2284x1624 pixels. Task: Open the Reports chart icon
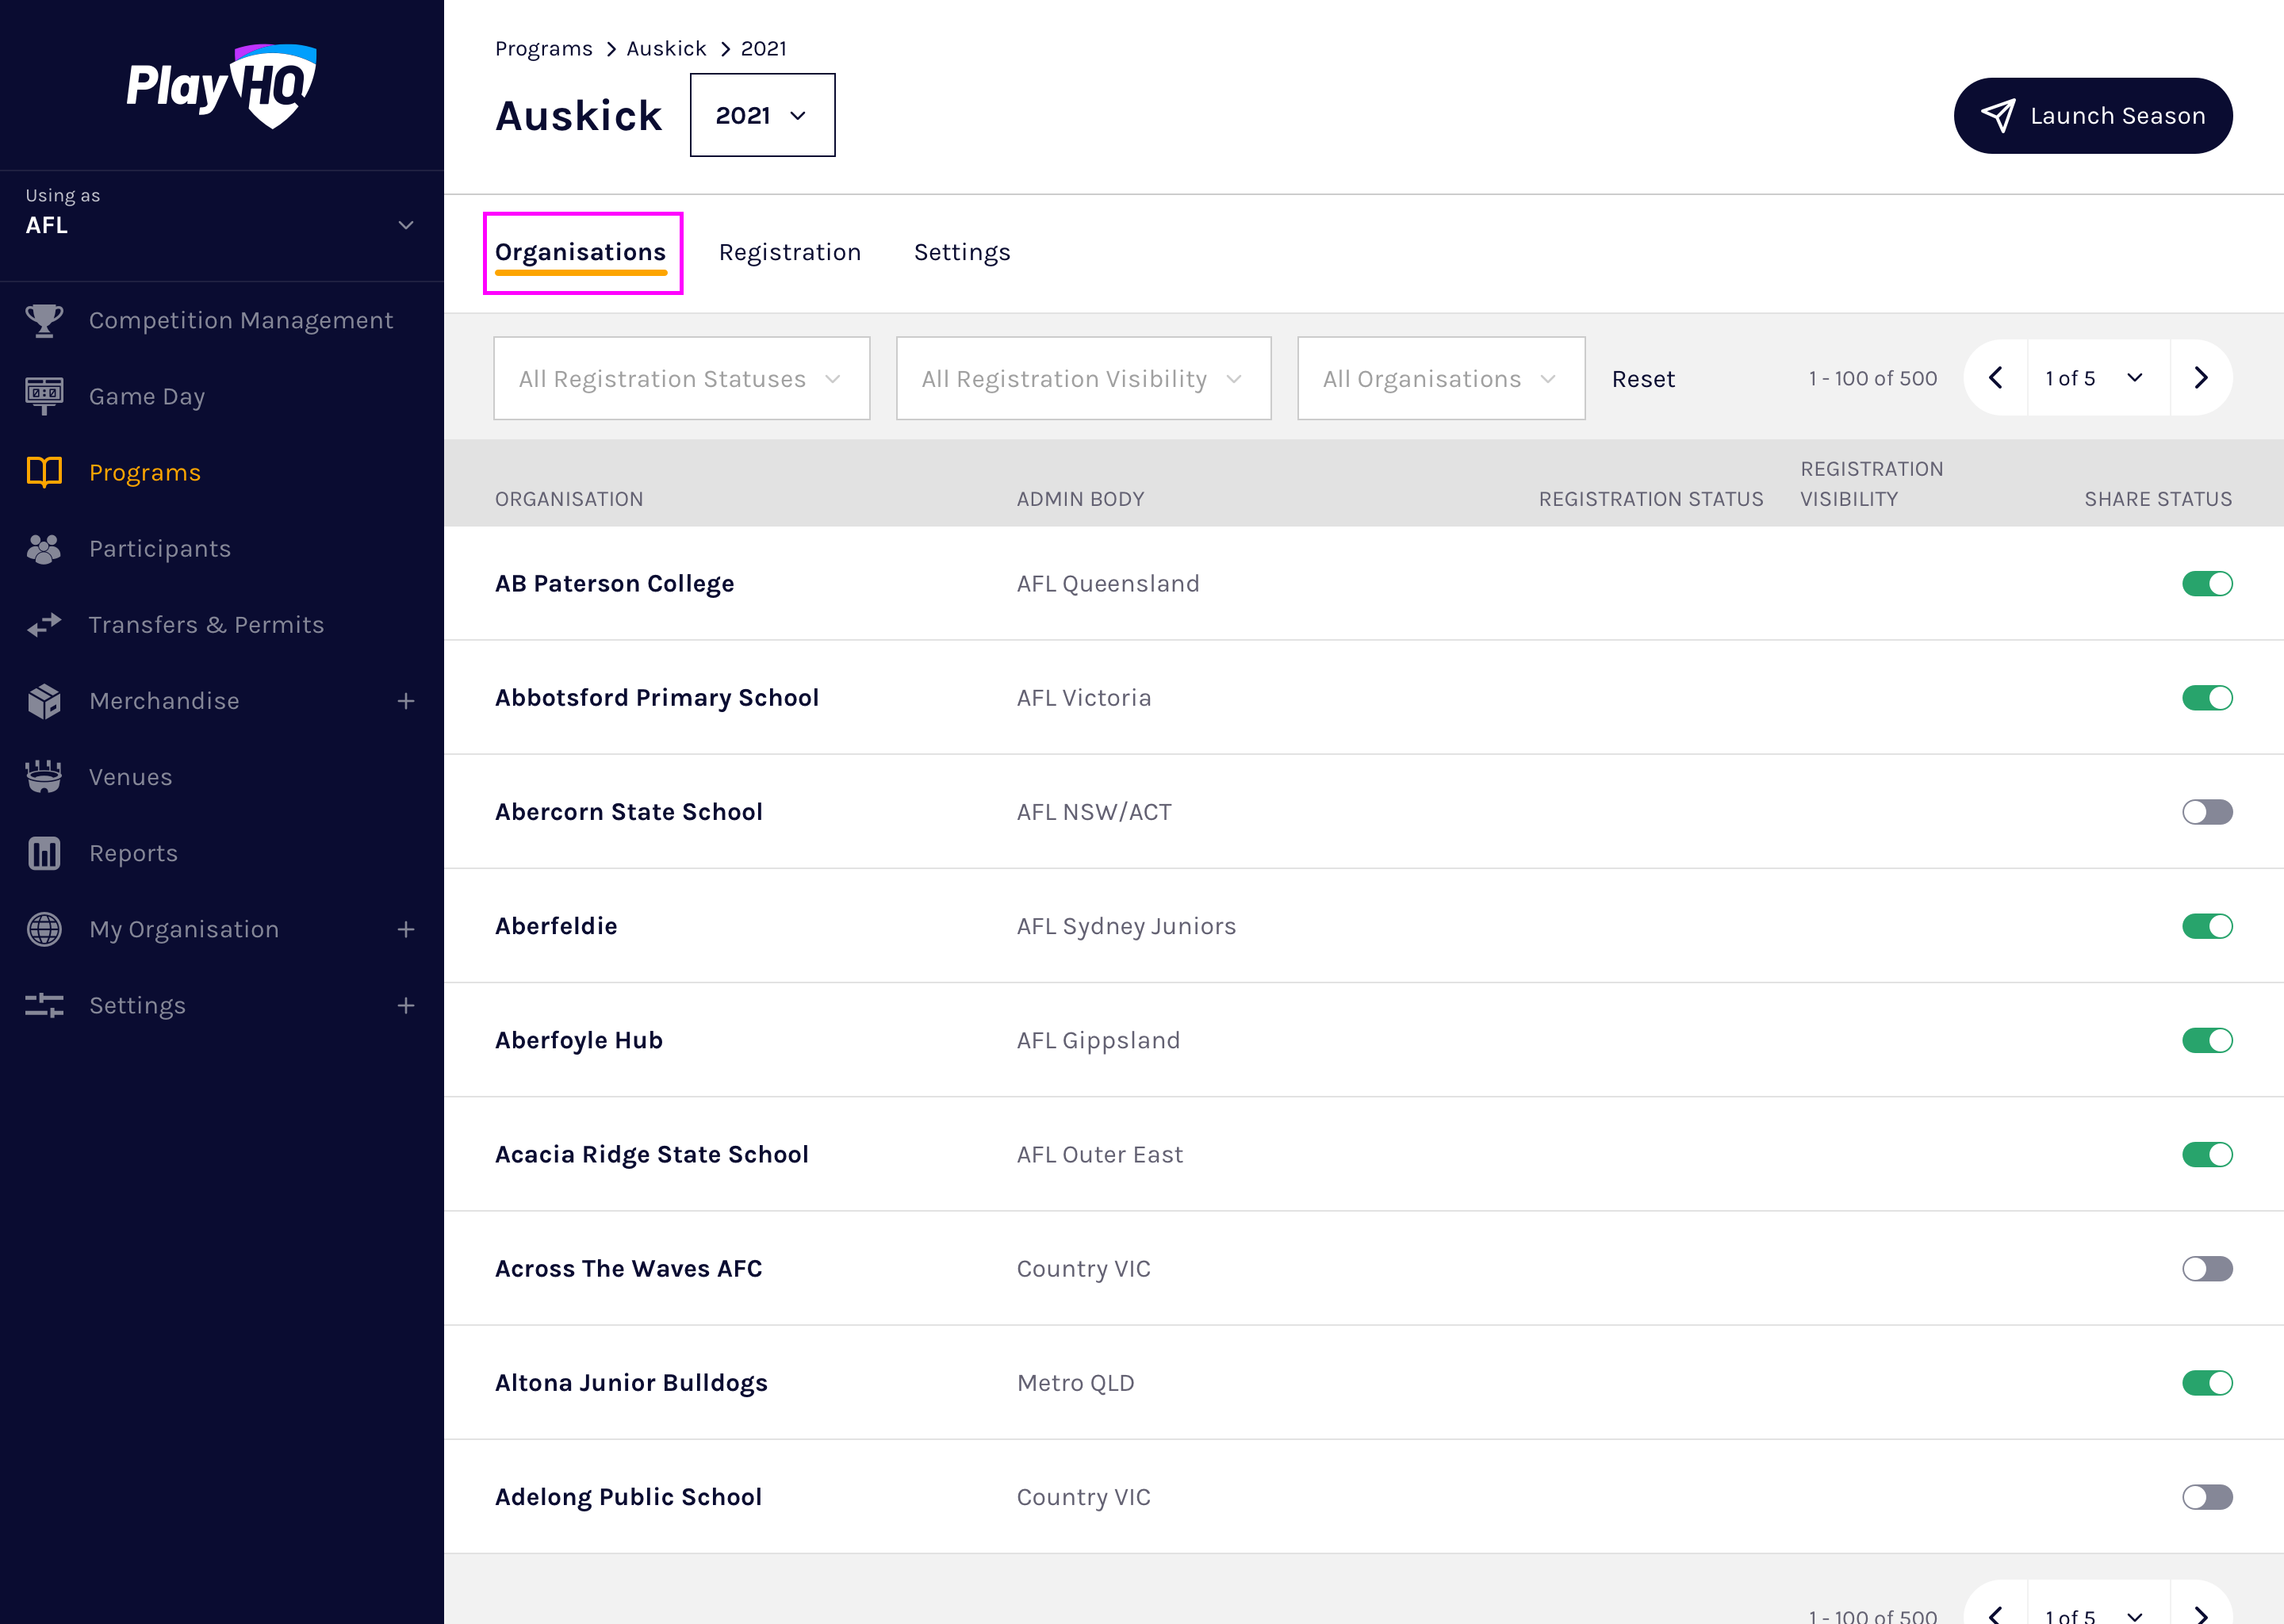tap(44, 853)
